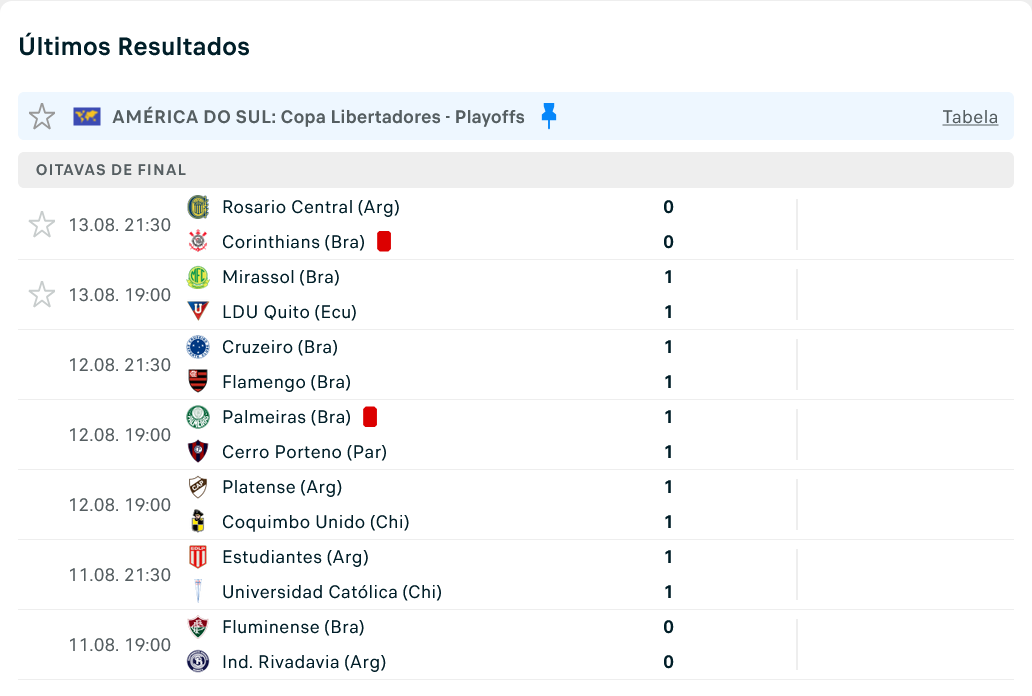Click the blue pin icon beside Playoffs
This screenshot has width=1032, height=696.
click(549, 116)
